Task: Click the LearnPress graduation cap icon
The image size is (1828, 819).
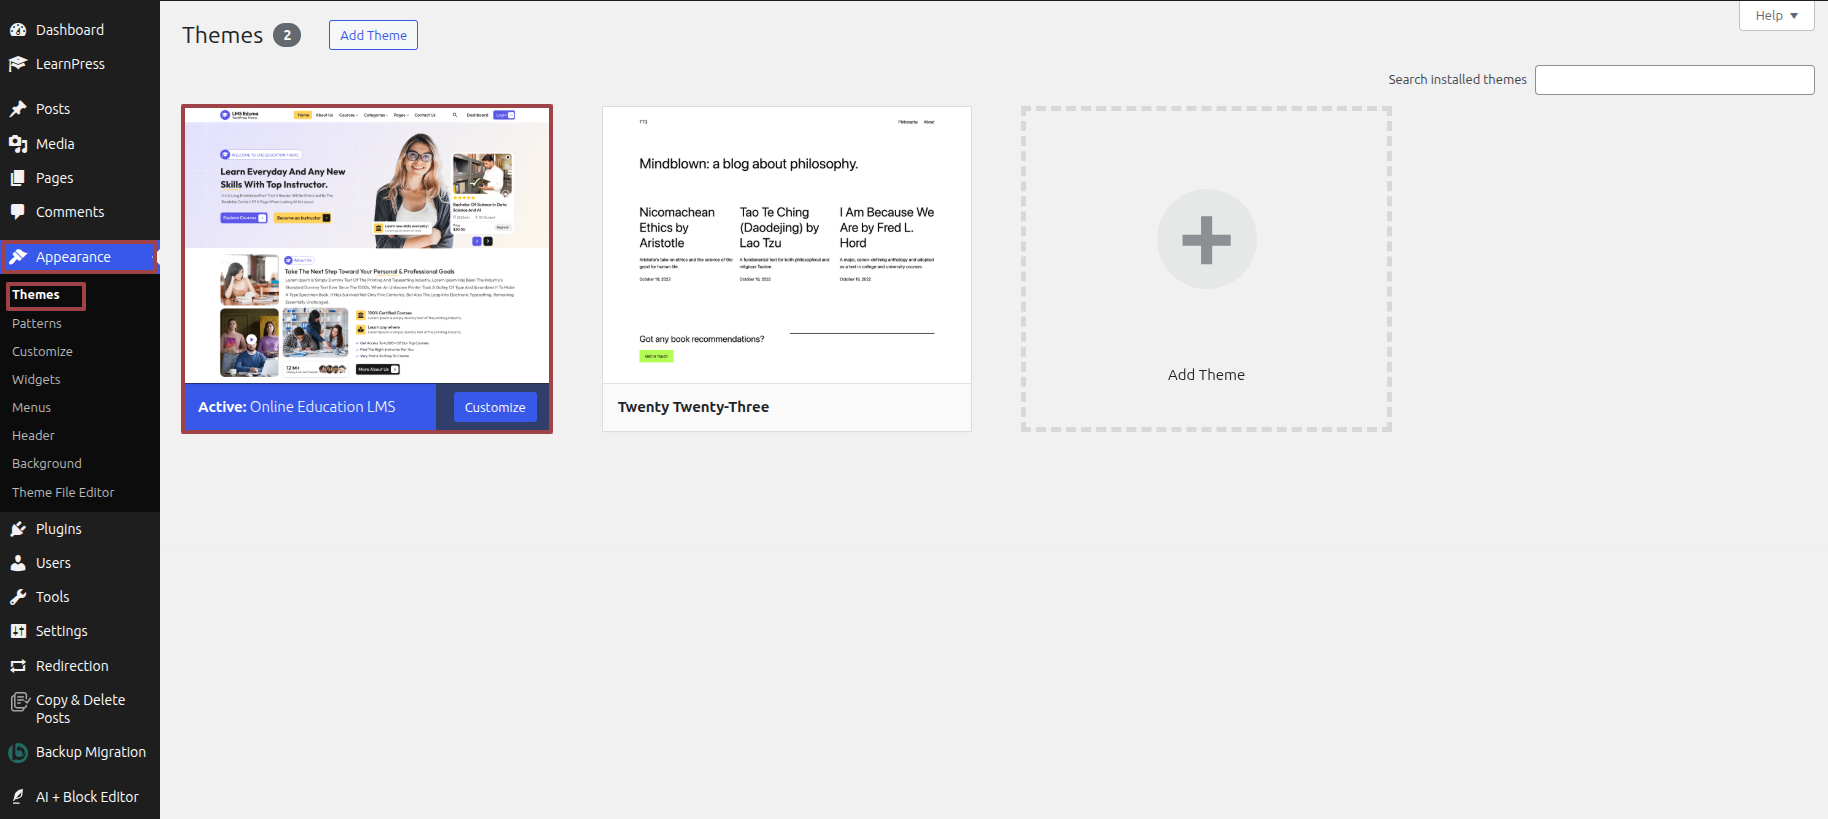Action: click(x=18, y=64)
